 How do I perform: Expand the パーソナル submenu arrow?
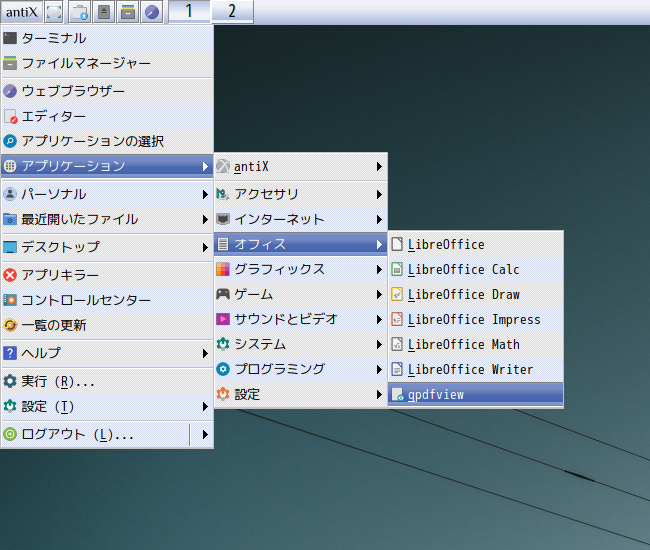click(205, 194)
